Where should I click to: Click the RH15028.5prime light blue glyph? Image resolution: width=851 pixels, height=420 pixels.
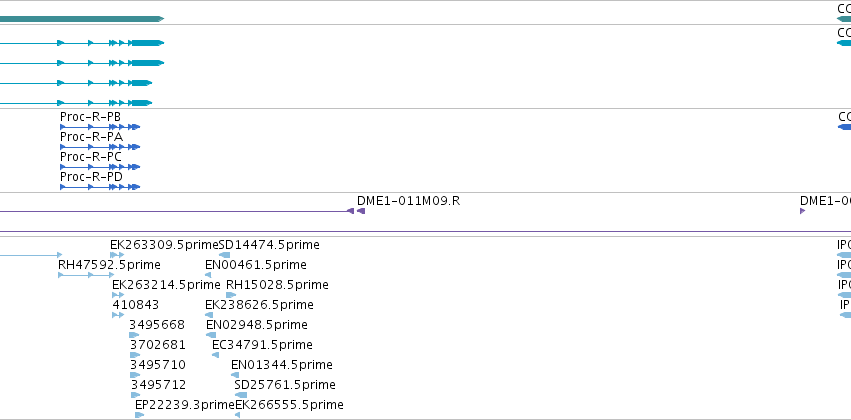[231, 295]
